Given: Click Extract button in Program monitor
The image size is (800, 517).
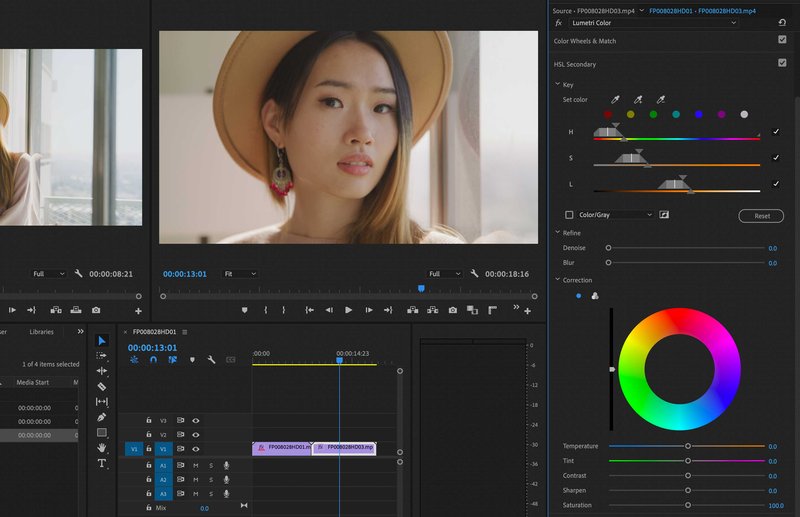Looking at the screenshot, I should [x=433, y=310].
